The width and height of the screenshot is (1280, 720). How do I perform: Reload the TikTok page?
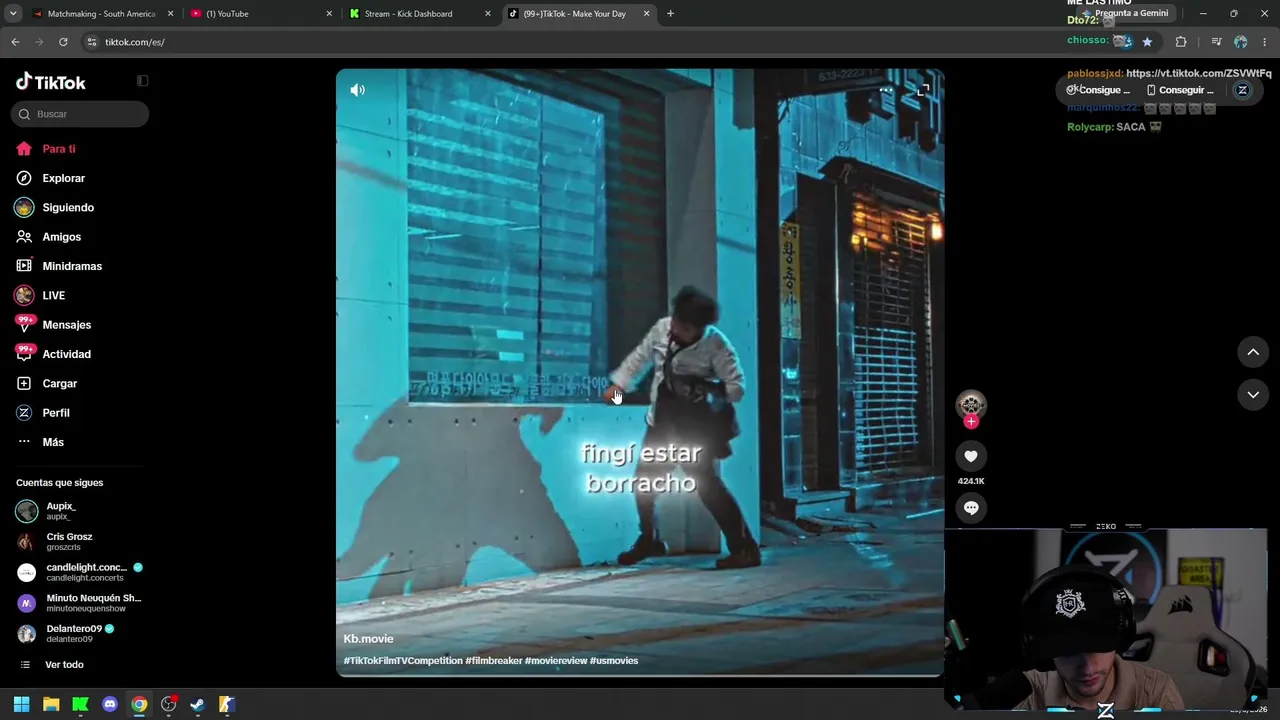[63, 42]
